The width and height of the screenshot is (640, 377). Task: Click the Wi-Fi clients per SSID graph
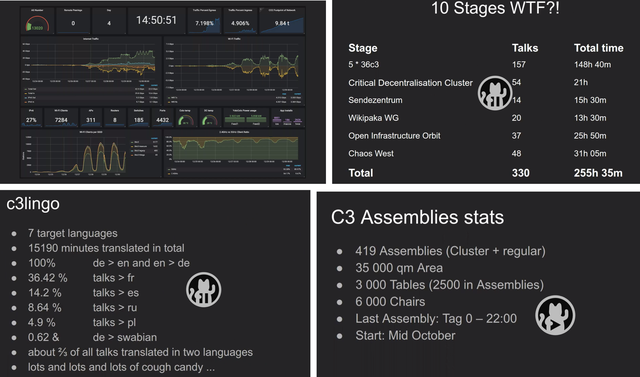[x=91, y=153]
